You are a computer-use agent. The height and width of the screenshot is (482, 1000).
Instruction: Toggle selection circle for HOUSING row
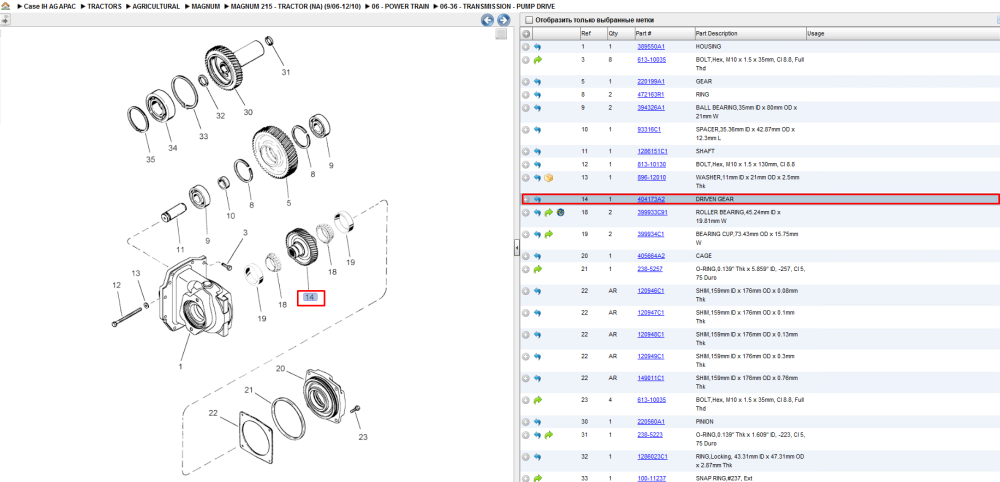coord(526,47)
